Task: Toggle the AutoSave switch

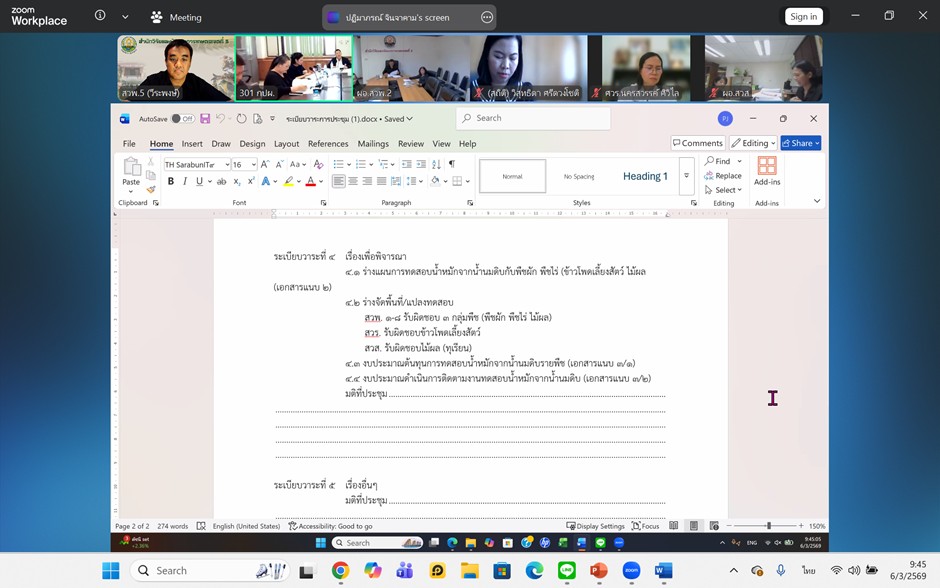Action: pos(182,118)
